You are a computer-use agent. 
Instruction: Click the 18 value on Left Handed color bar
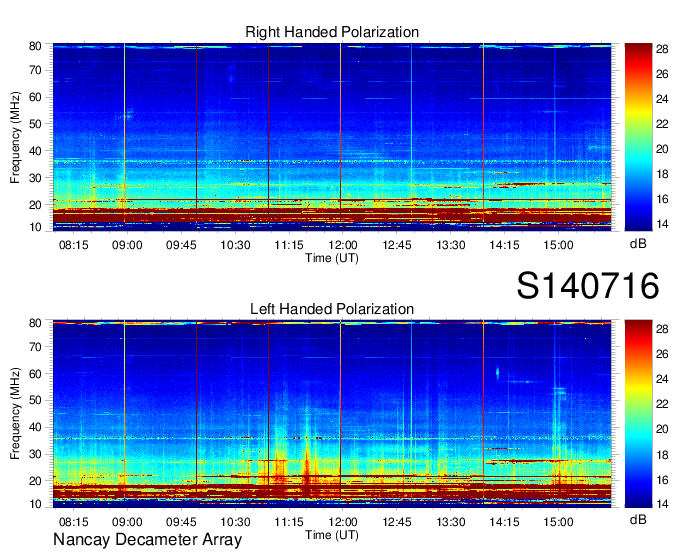[662, 455]
